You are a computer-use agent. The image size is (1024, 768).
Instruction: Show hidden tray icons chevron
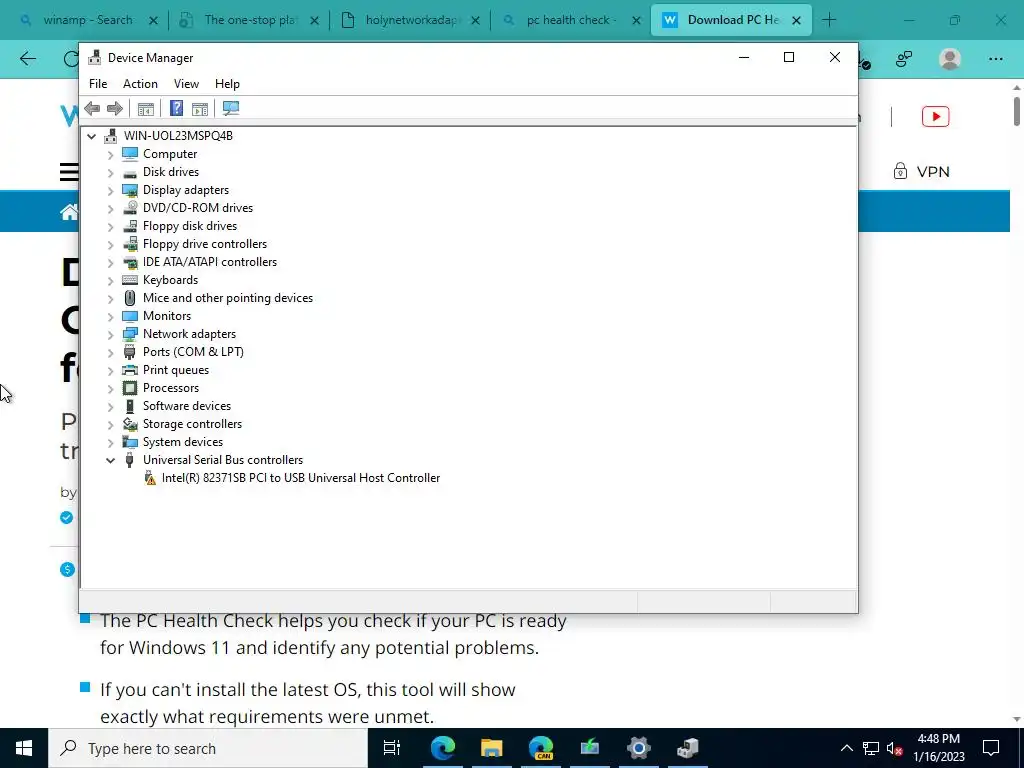846,748
